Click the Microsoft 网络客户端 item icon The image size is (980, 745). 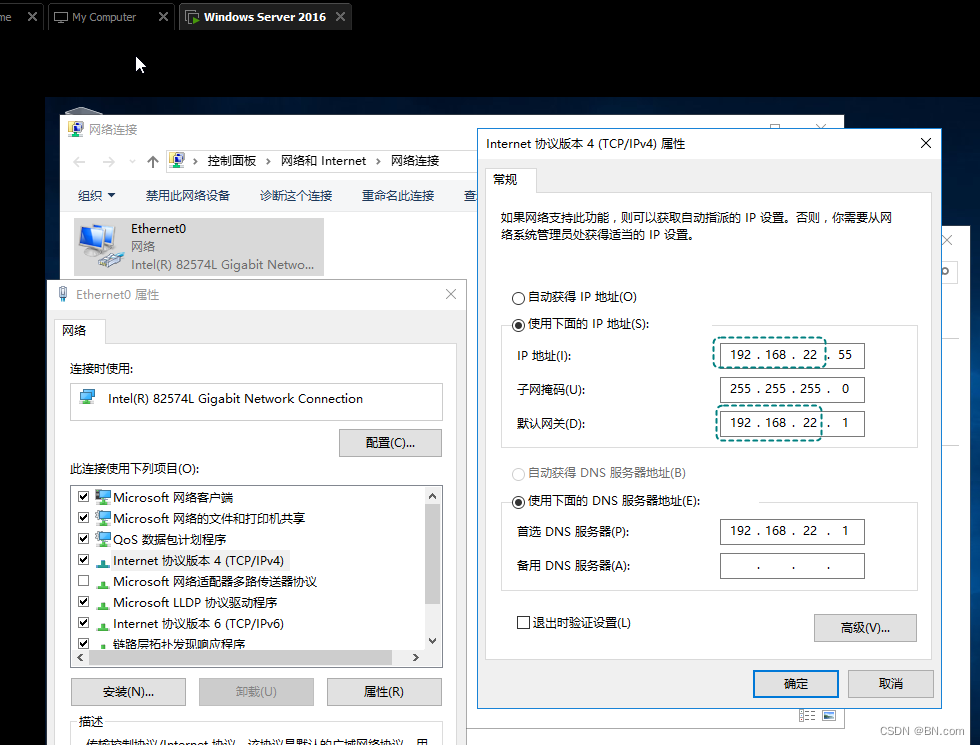(102, 497)
